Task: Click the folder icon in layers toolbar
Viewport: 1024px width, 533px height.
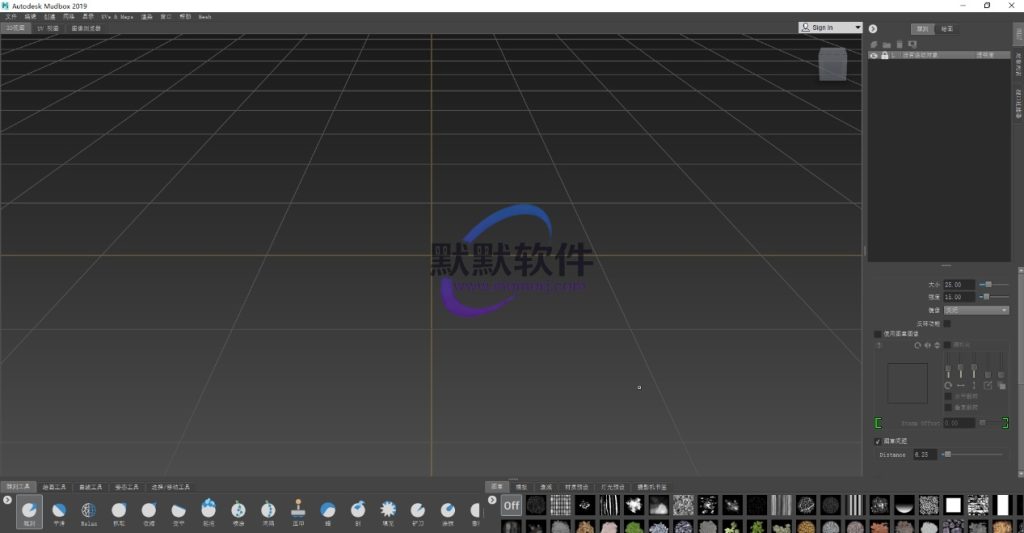Action: [x=886, y=44]
